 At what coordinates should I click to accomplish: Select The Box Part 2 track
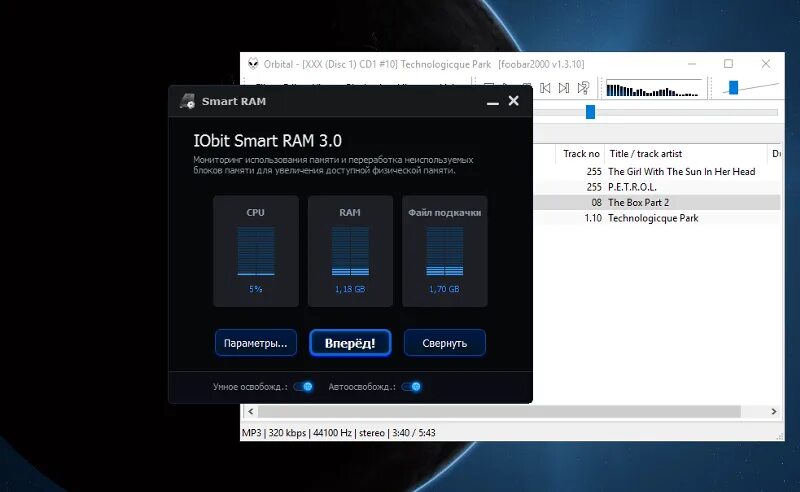click(x=638, y=203)
